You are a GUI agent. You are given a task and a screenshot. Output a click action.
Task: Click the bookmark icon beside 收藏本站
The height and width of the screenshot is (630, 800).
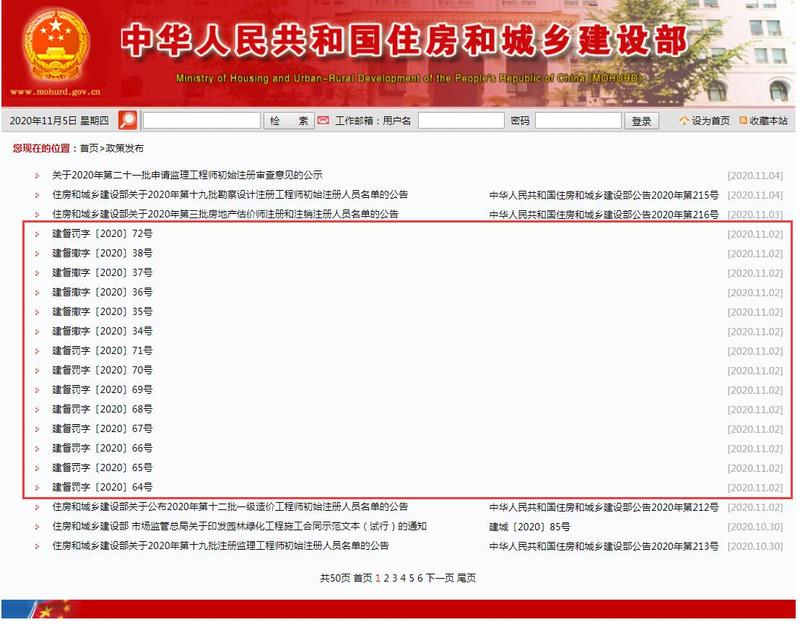click(743, 120)
